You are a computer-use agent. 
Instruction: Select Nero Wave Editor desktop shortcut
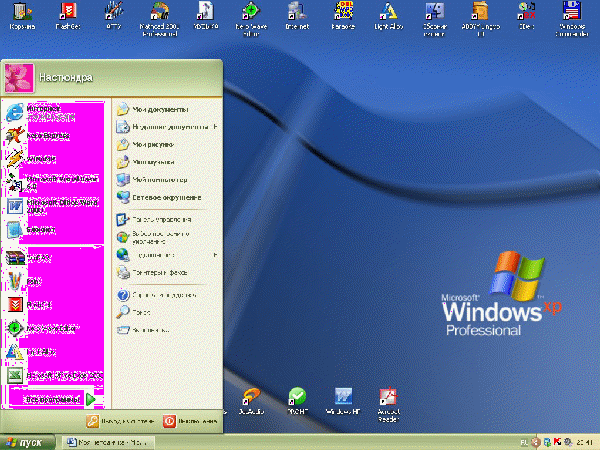[x=251, y=19]
